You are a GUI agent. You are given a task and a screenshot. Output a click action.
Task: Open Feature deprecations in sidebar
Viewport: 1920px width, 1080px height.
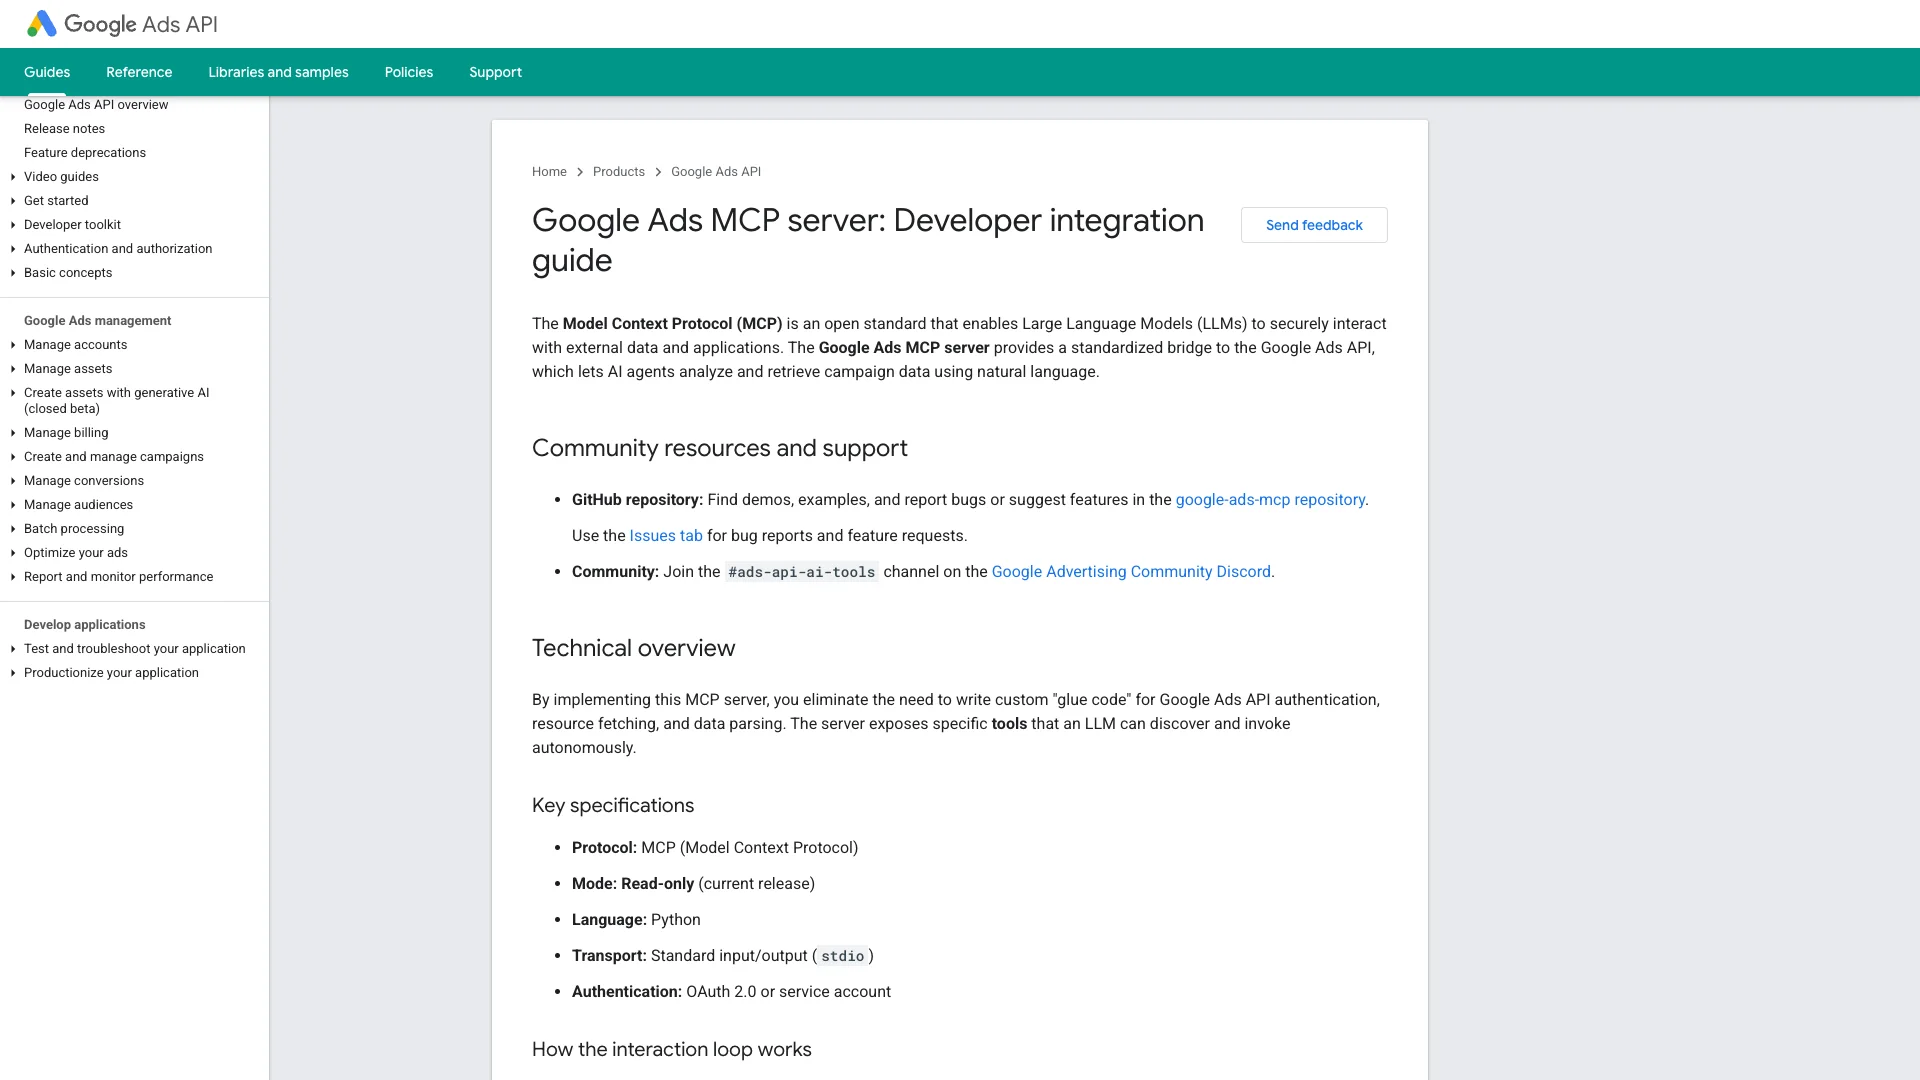pyautogui.click(x=85, y=153)
